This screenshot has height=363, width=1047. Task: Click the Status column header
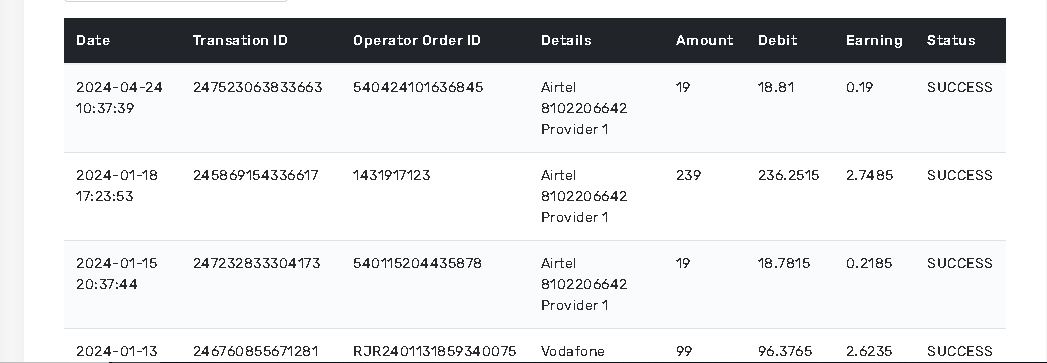point(951,40)
